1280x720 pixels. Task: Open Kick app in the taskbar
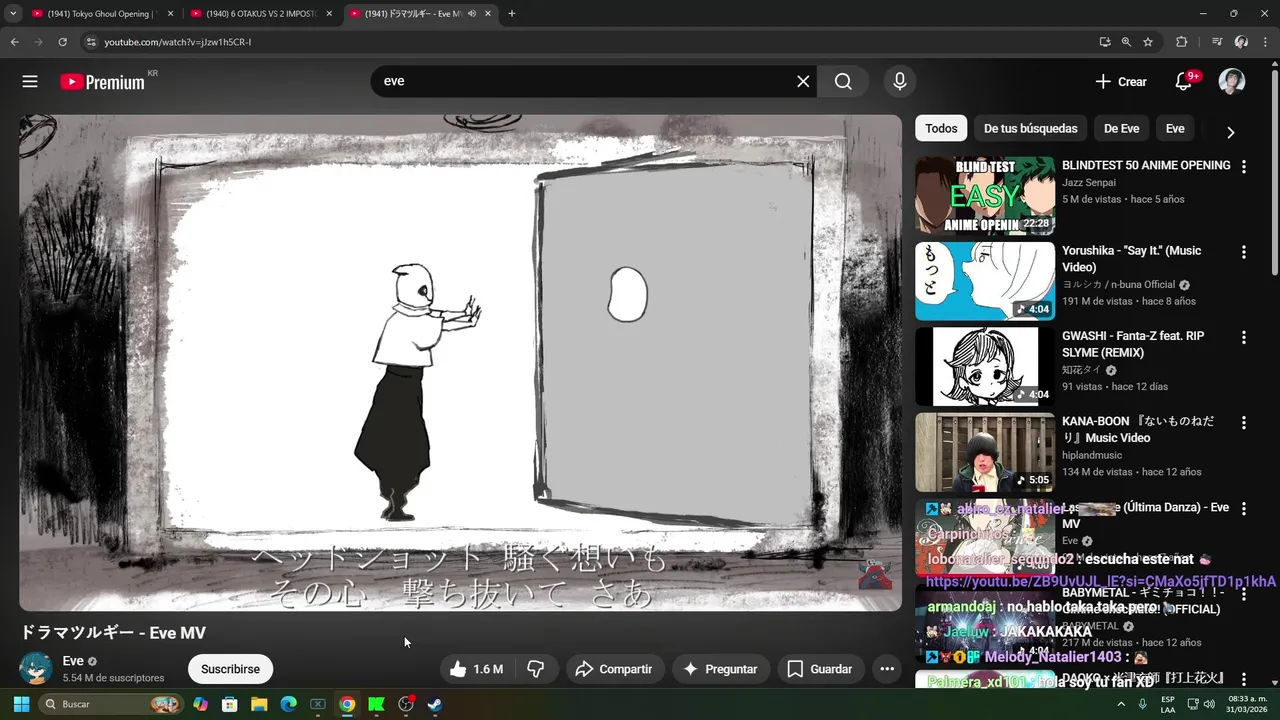click(376, 704)
